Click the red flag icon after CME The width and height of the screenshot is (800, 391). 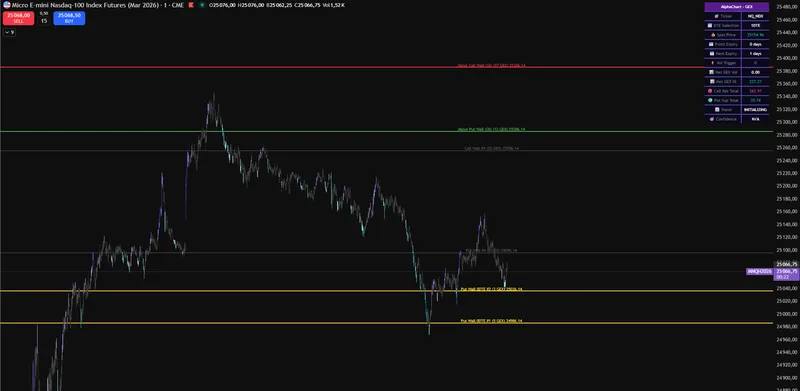click(x=190, y=5)
